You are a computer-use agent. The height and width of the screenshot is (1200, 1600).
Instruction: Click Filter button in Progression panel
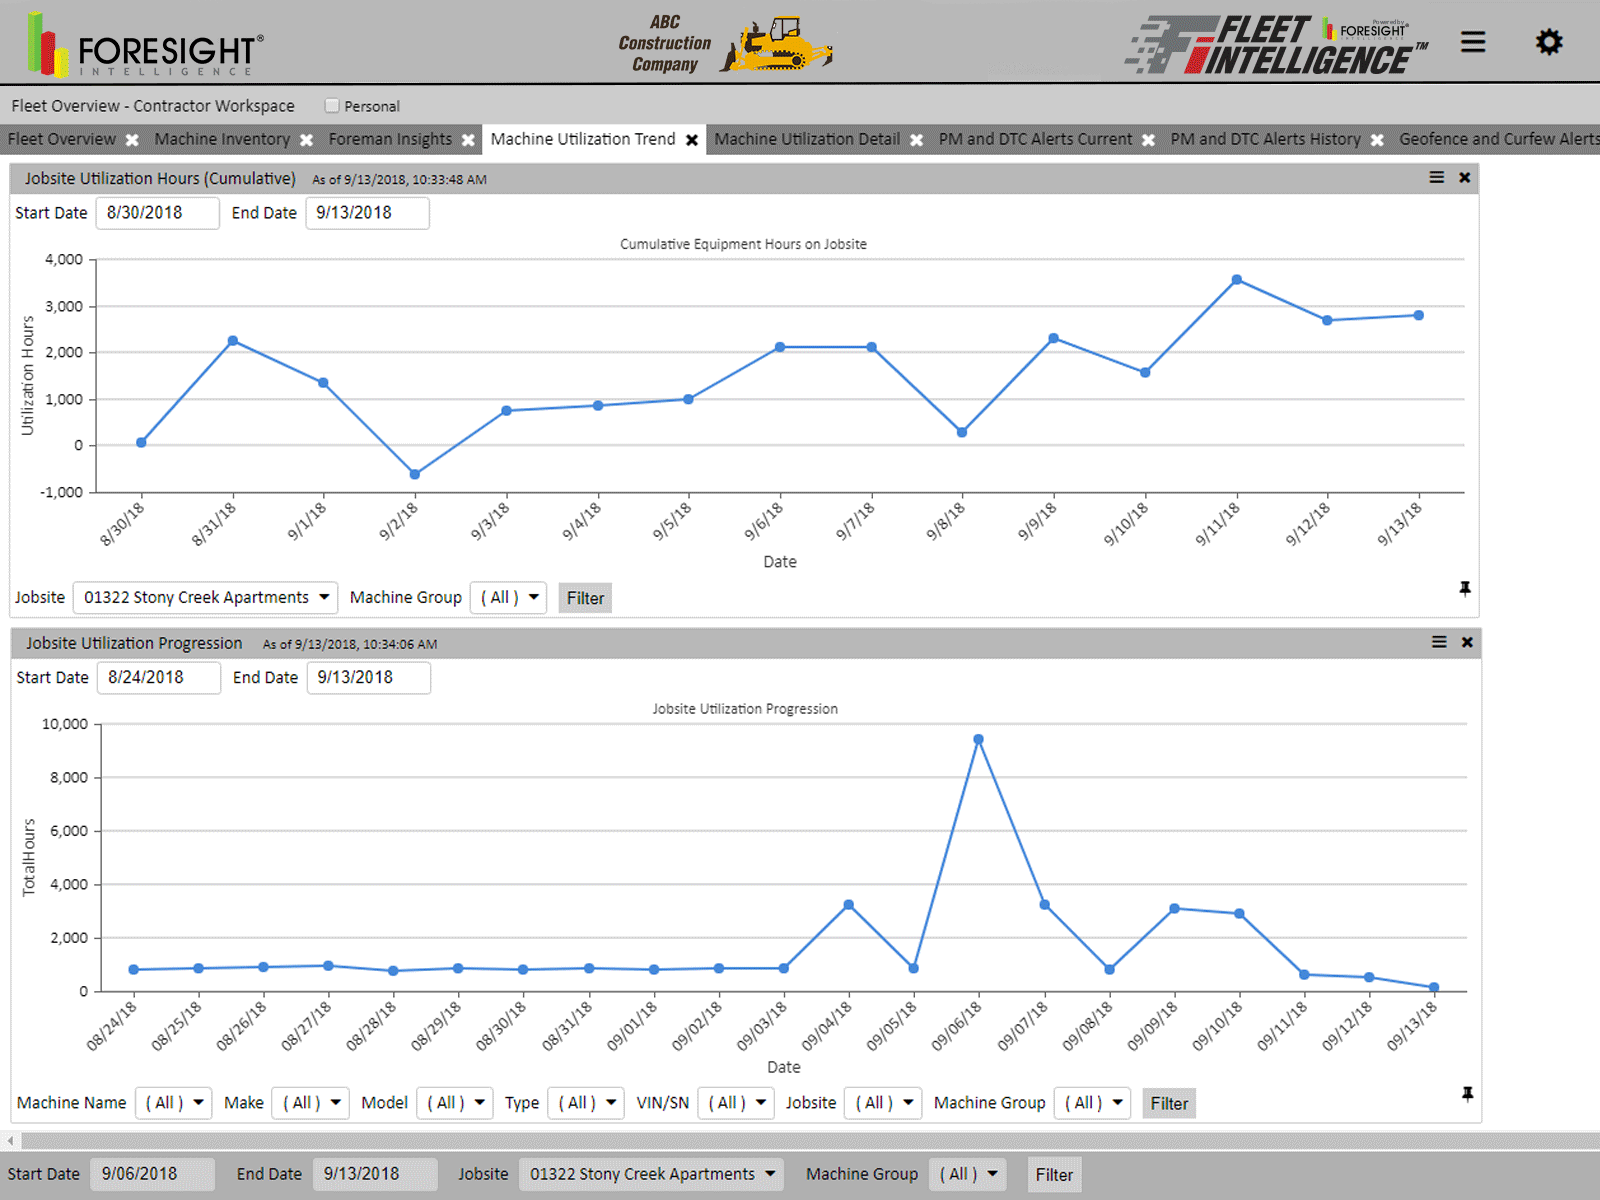[x=1169, y=1104]
